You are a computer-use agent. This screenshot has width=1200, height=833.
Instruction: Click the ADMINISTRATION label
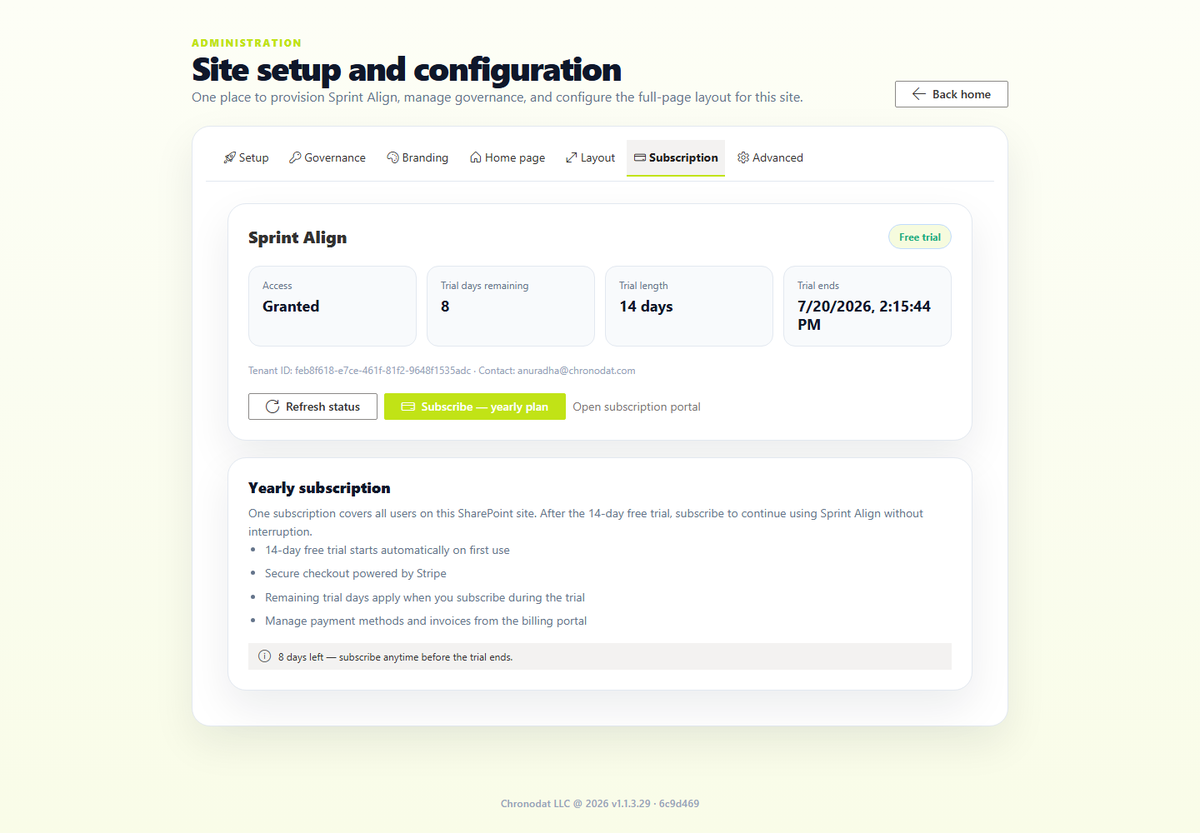(x=247, y=43)
